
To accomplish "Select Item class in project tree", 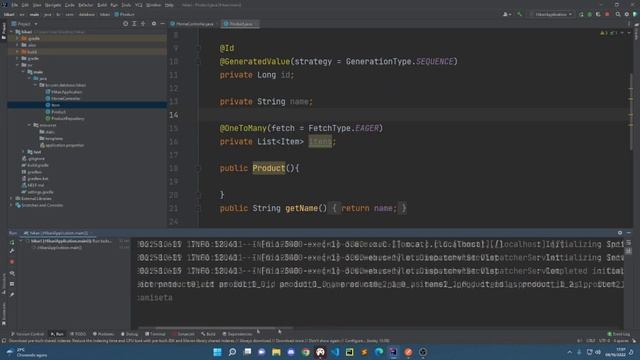I will [56, 105].
